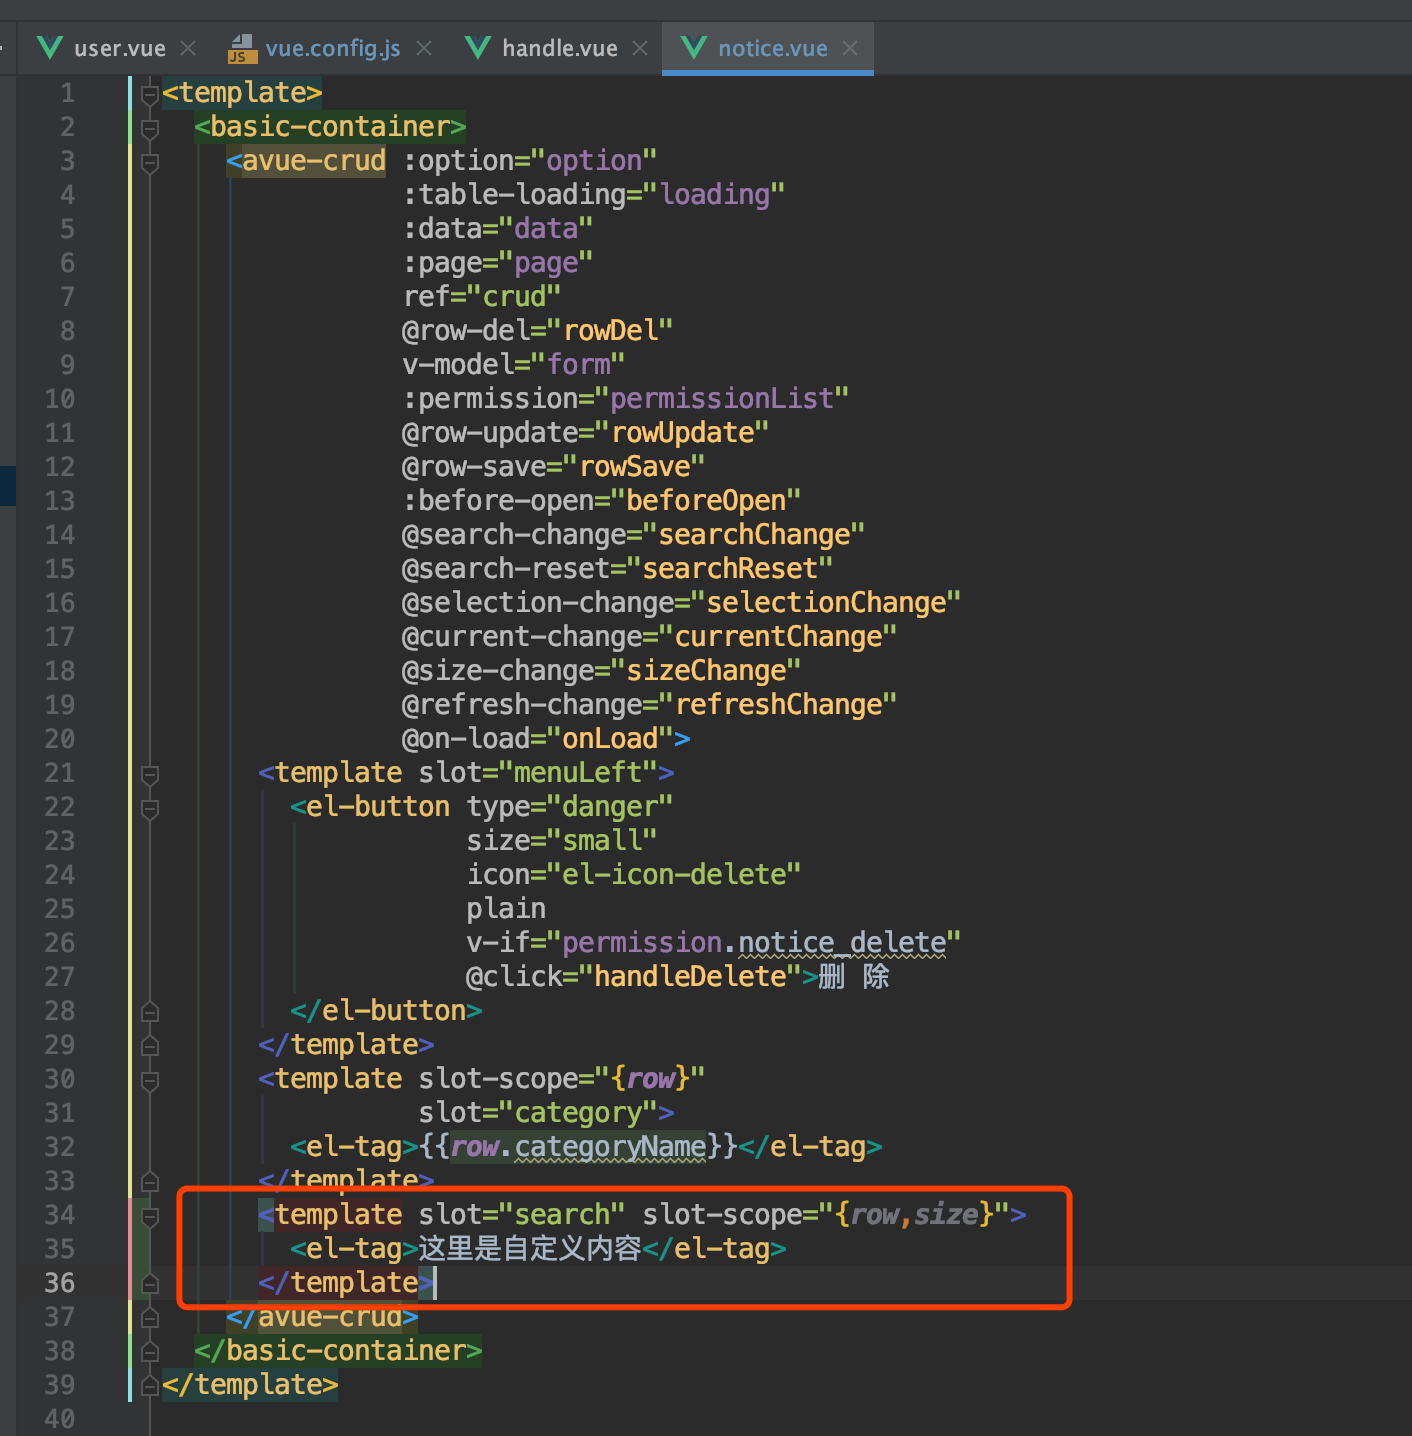Image resolution: width=1412 pixels, height=1436 pixels.
Task: Click fold end marker on line 28
Action: pyautogui.click(x=150, y=1011)
